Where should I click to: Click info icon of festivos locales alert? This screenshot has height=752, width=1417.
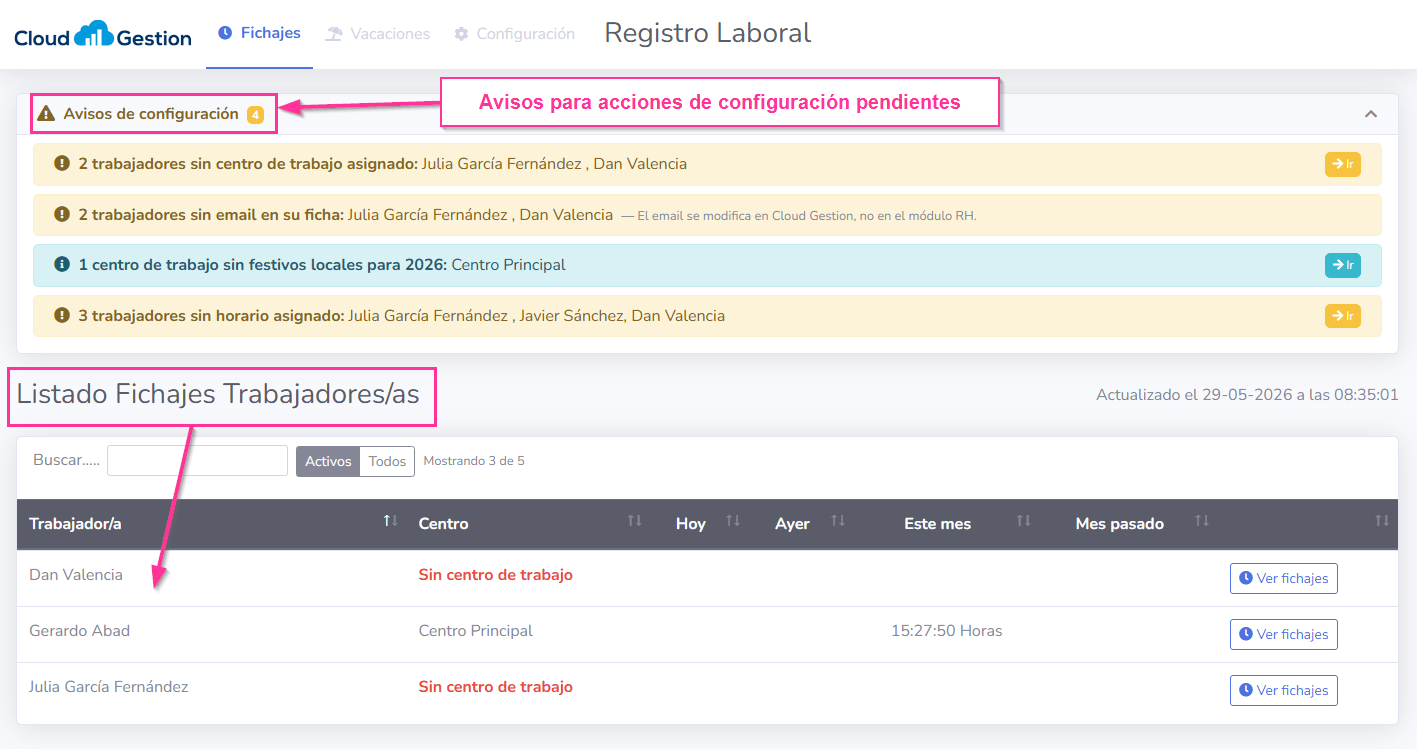[x=62, y=265]
